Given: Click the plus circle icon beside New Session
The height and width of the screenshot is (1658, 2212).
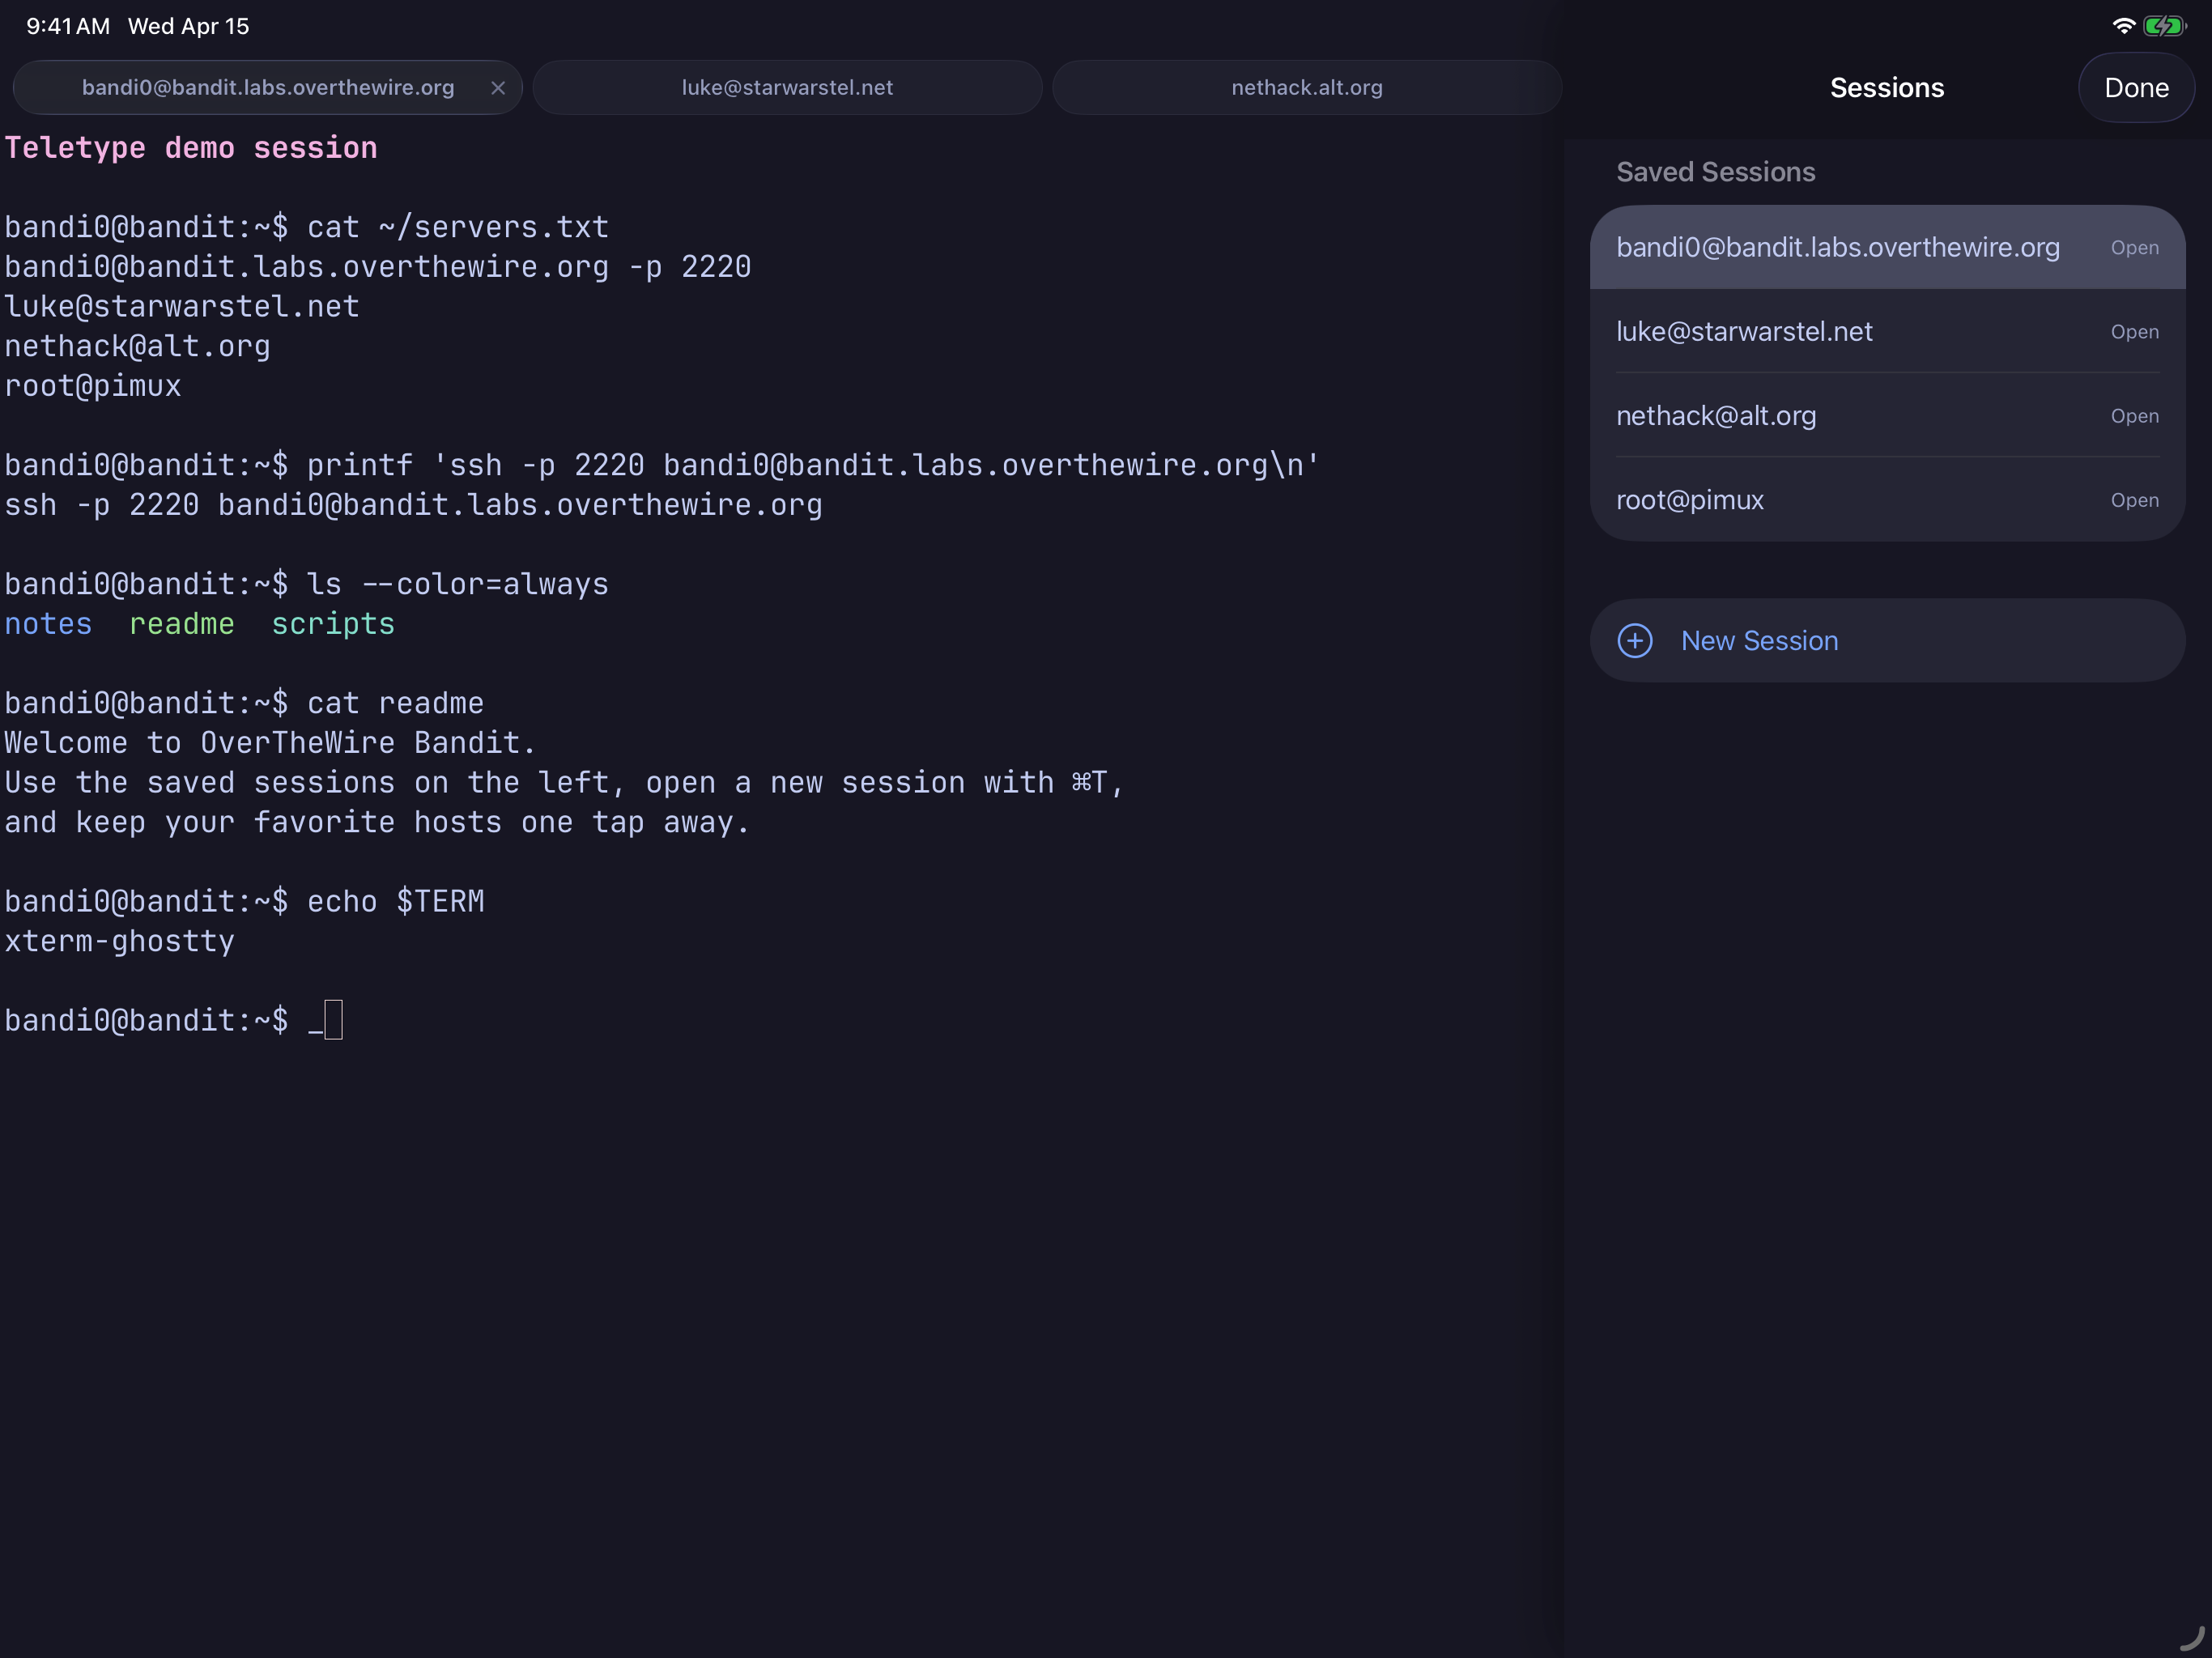Looking at the screenshot, I should click(x=1635, y=641).
